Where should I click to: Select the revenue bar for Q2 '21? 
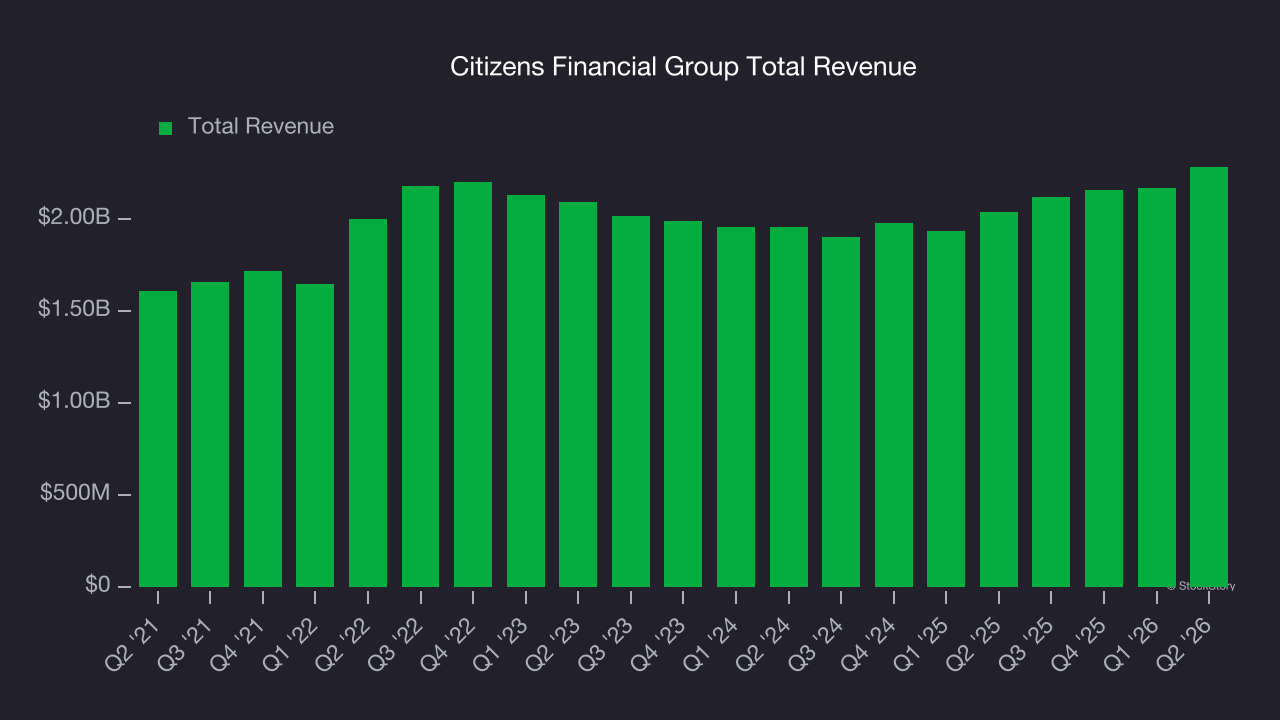(x=158, y=439)
